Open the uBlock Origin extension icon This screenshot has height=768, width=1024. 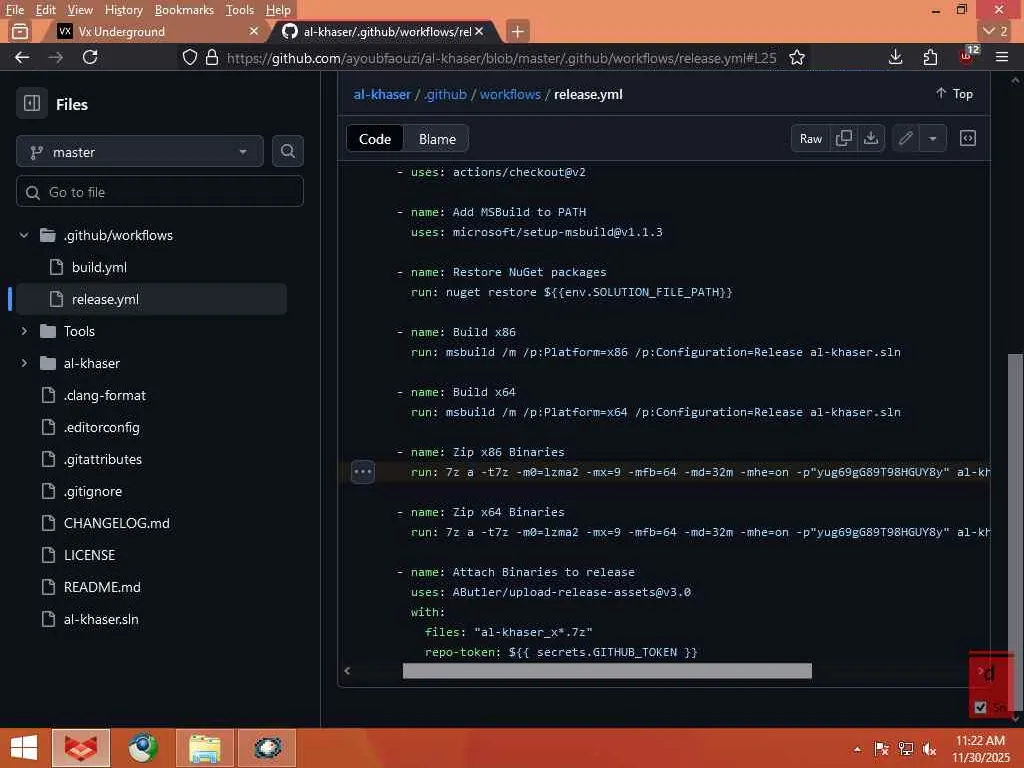[x=967, y=57]
